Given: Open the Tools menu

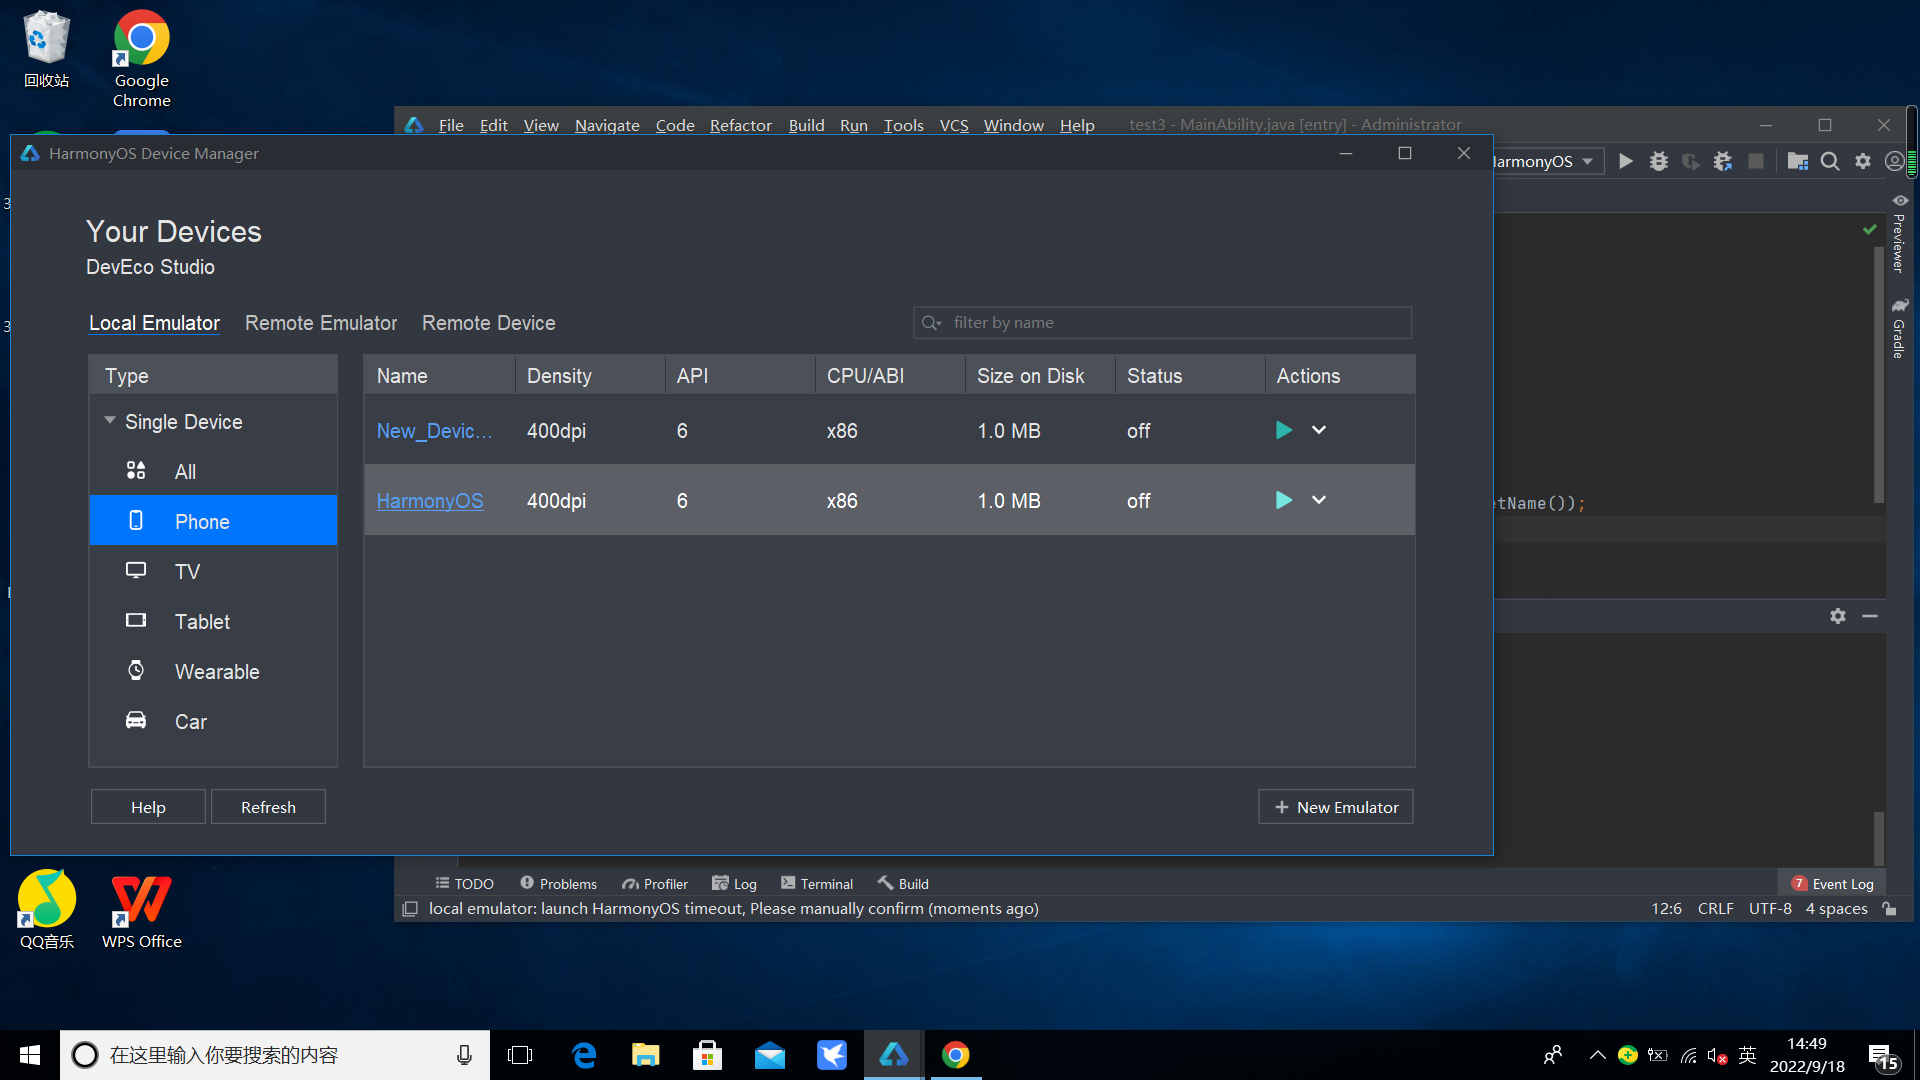Looking at the screenshot, I should [903, 125].
